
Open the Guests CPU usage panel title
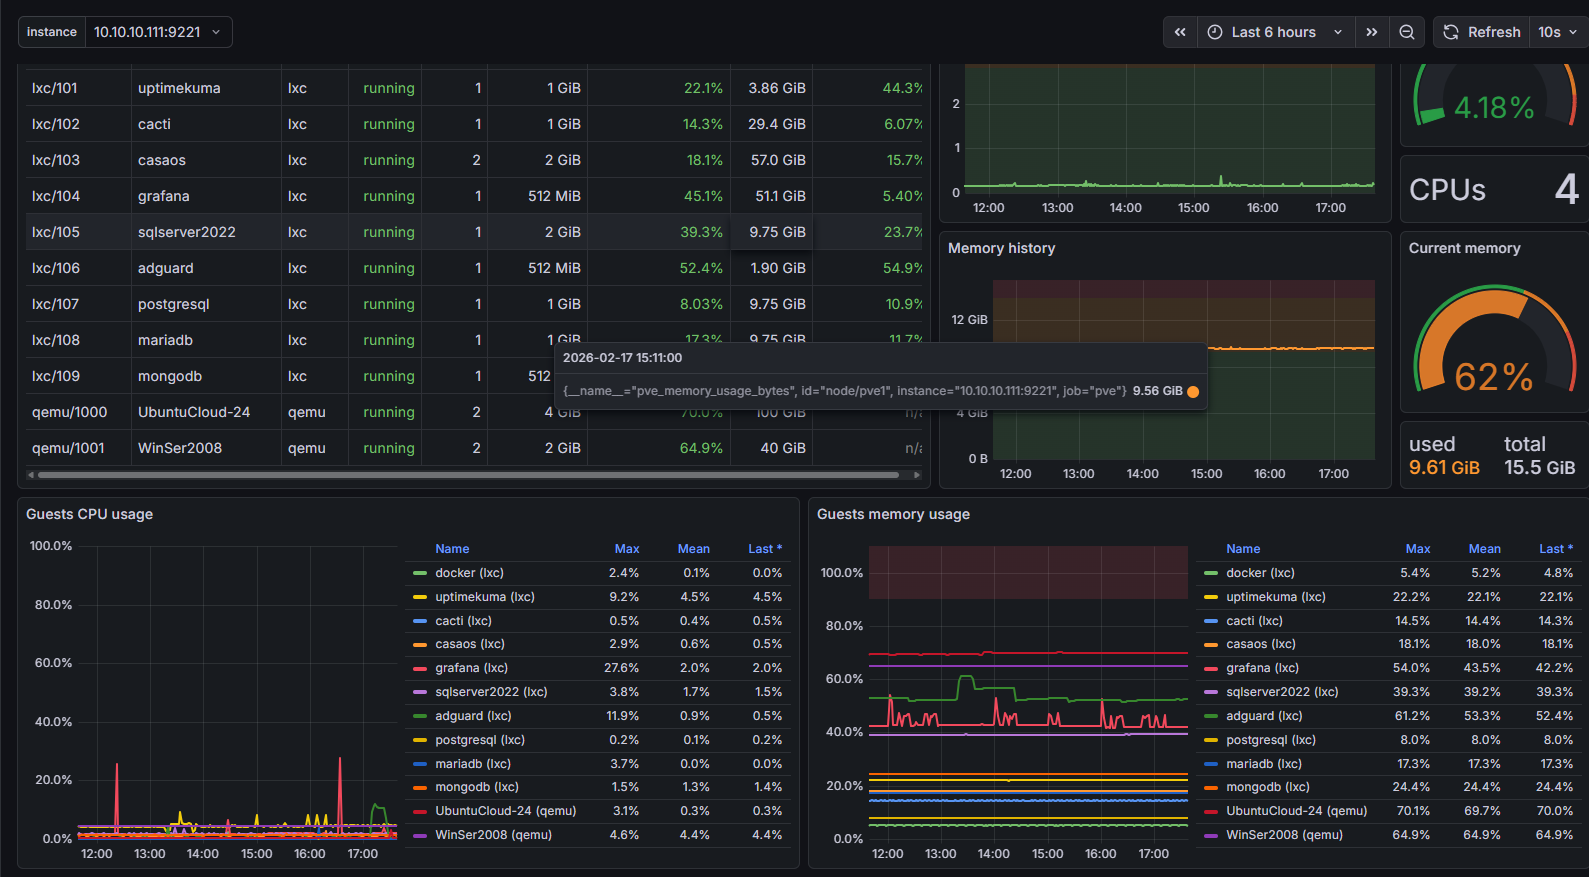click(x=89, y=514)
